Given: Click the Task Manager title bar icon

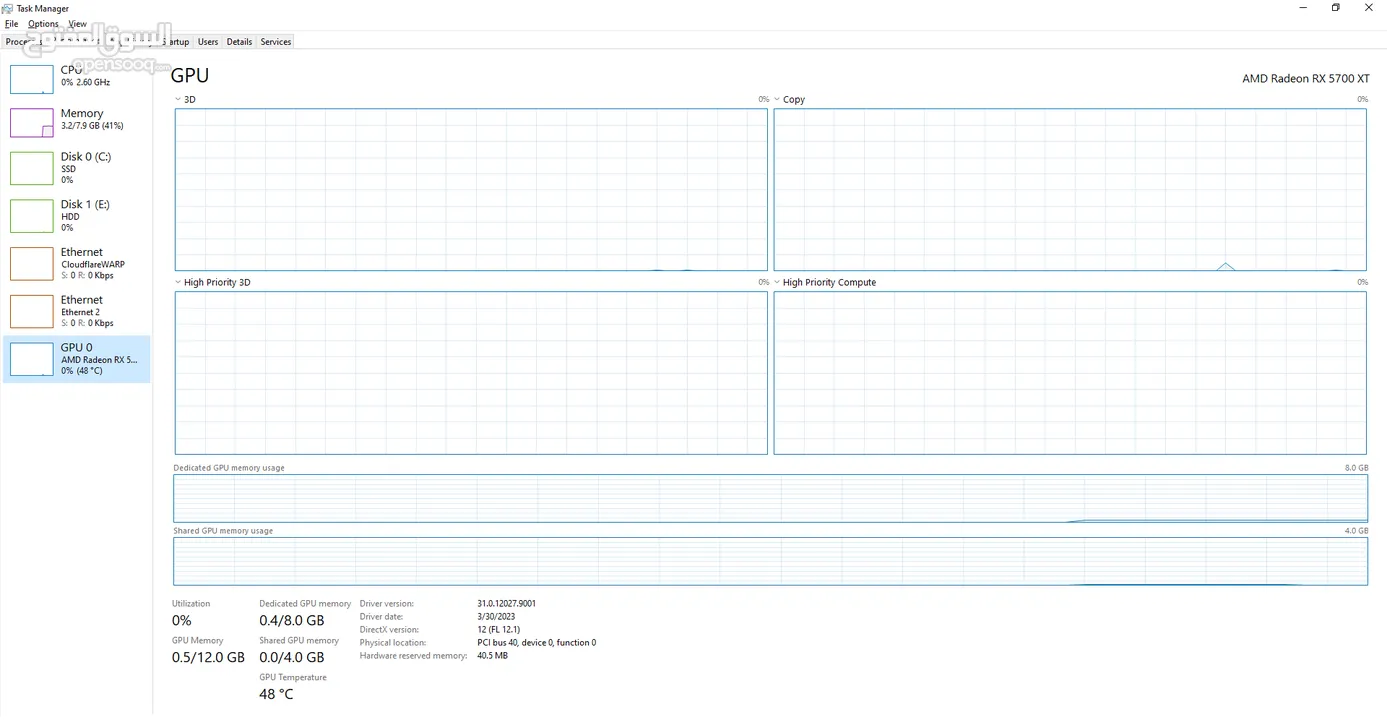Looking at the screenshot, I should pyautogui.click(x=9, y=8).
